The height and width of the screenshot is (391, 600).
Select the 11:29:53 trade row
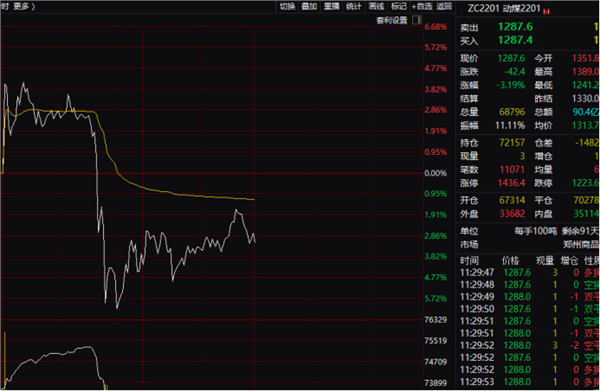[x=530, y=382]
